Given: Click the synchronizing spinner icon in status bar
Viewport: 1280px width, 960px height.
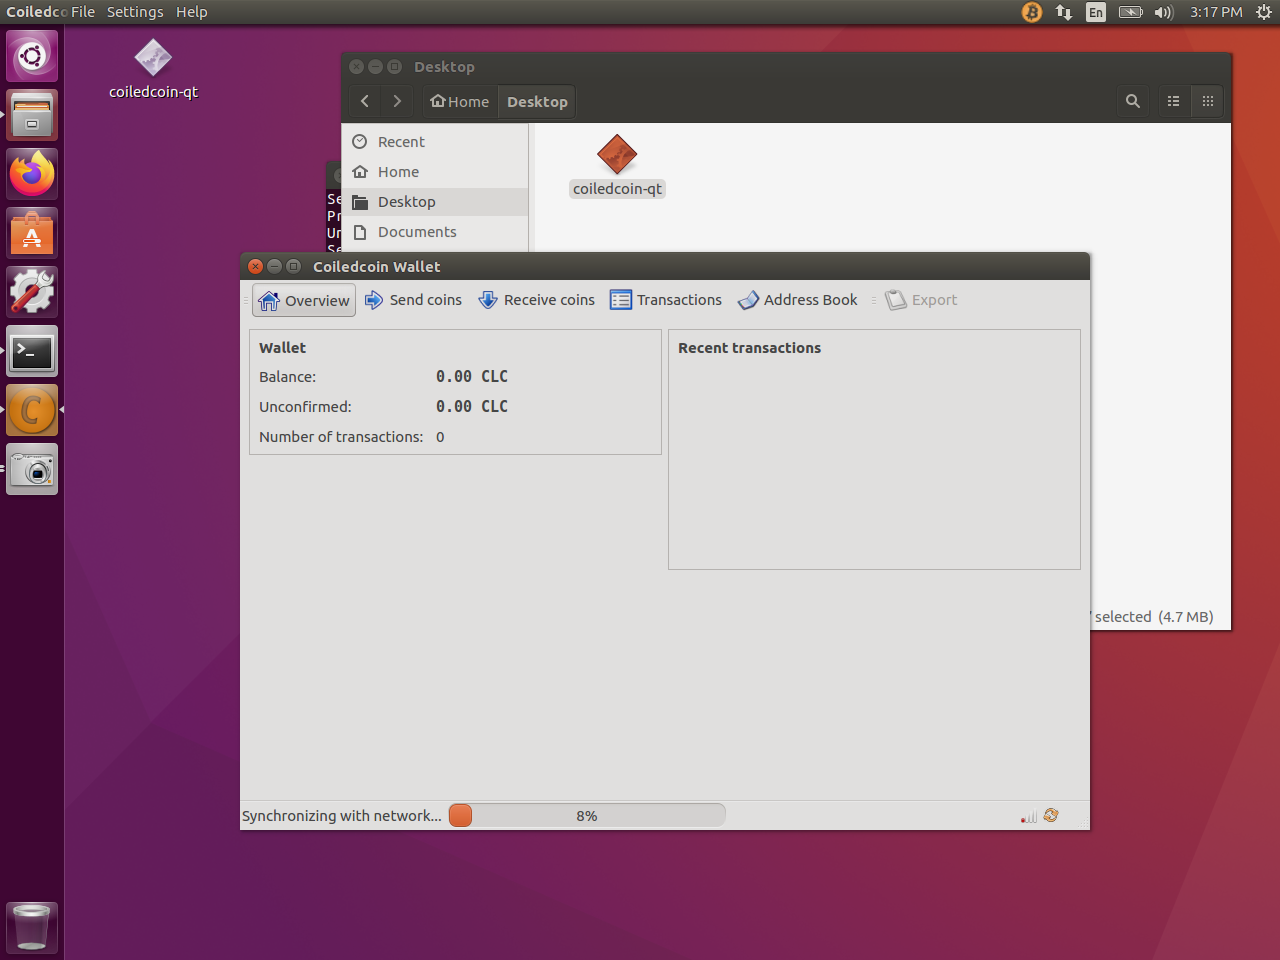Looking at the screenshot, I should point(1051,816).
